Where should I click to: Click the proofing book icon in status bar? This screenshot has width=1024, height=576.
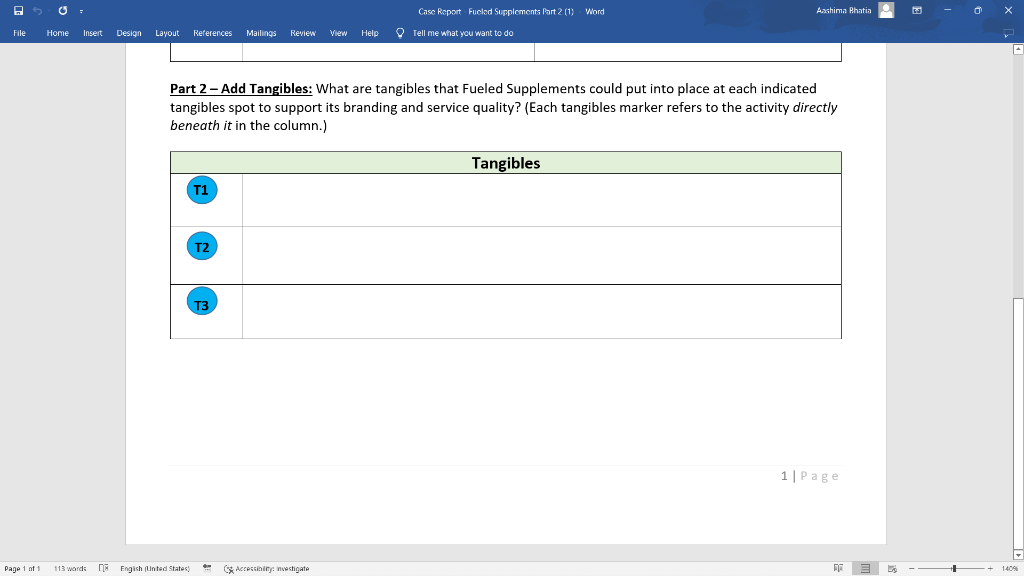click(103, 568)
